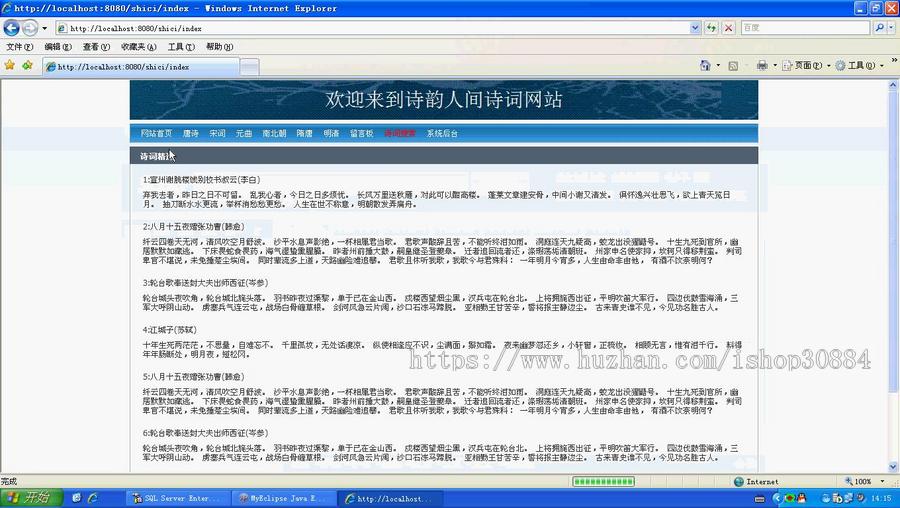Click the 明清 navigation link
This screenshot has width=900, height=508.
[331, 133]
